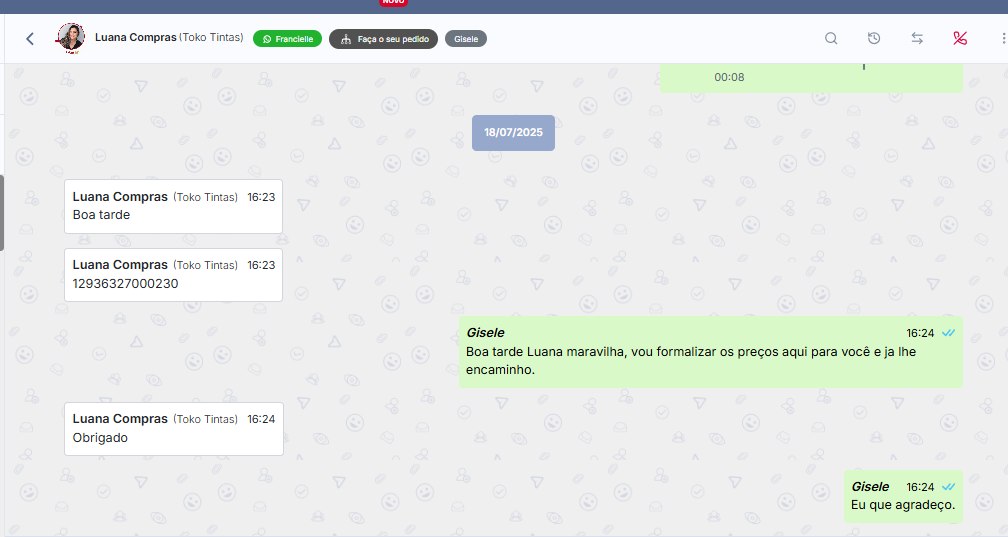Select the message with number 12936327000230
Image resolution: width=1008 pixels, height=537 pixels.
tap(173, 275)
